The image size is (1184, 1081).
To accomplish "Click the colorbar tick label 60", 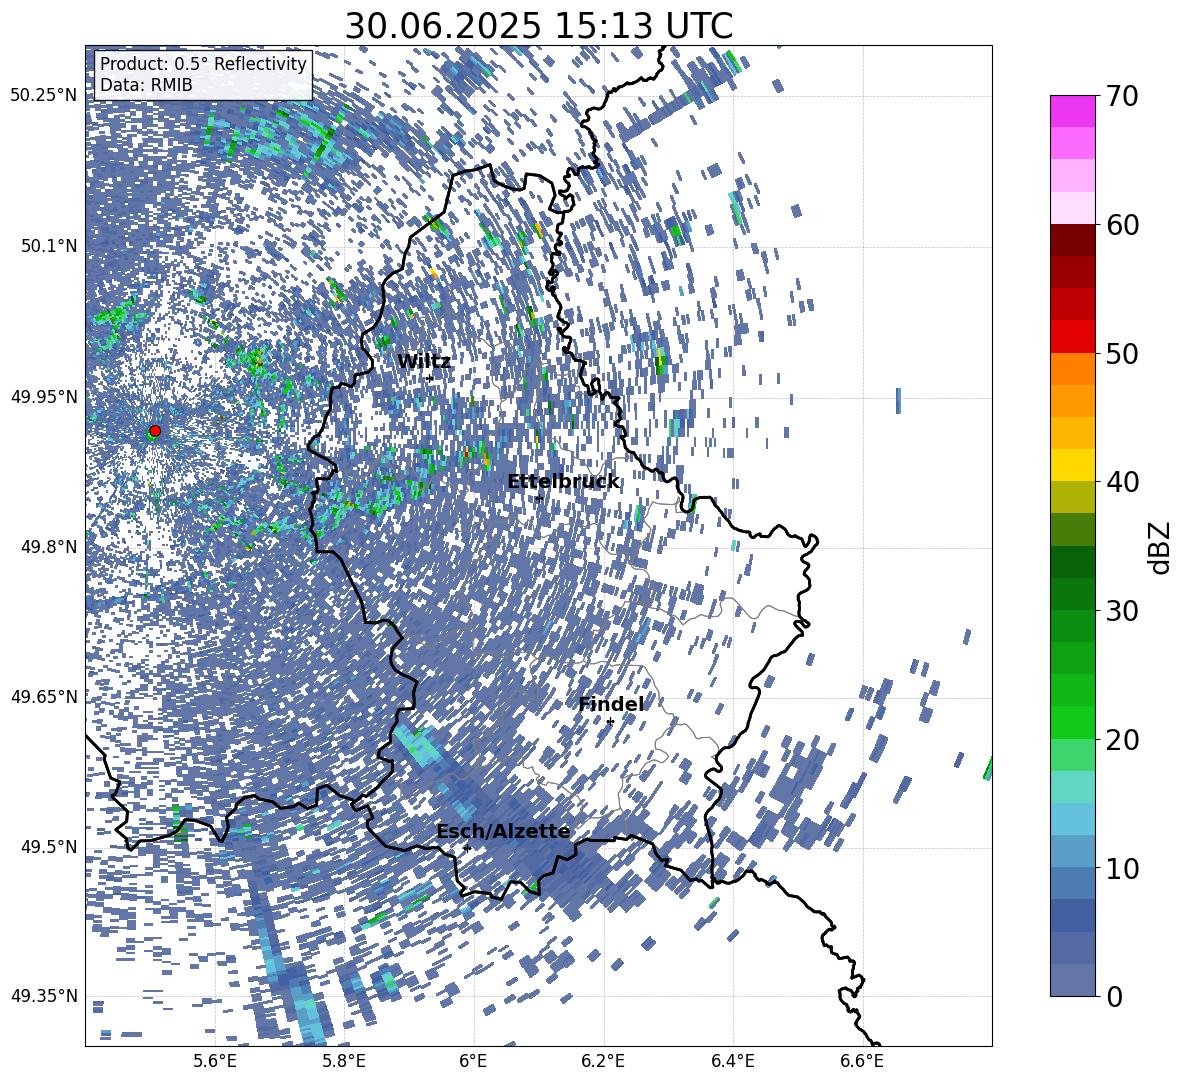I will tap(1122, 225).
